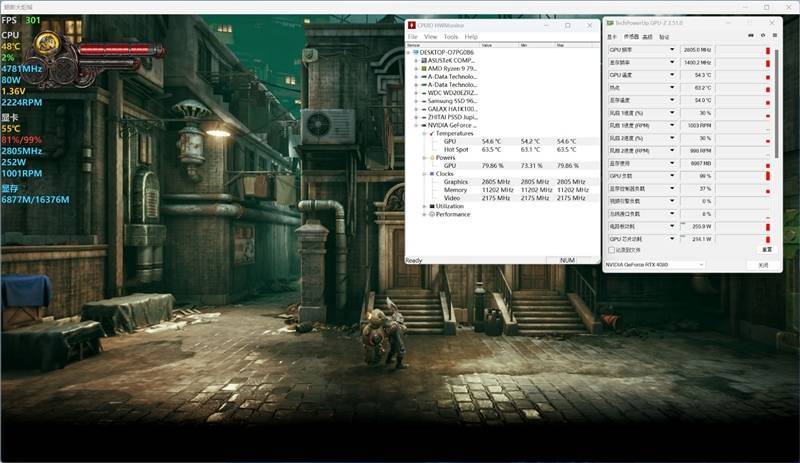Select the Powers GPU 79.86 % row
The width and height of the screenshot is (800, 463).
point(514,166)
